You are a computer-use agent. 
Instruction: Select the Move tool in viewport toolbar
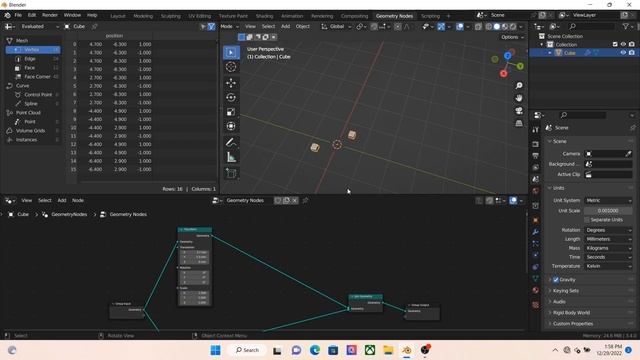(231, 83)
